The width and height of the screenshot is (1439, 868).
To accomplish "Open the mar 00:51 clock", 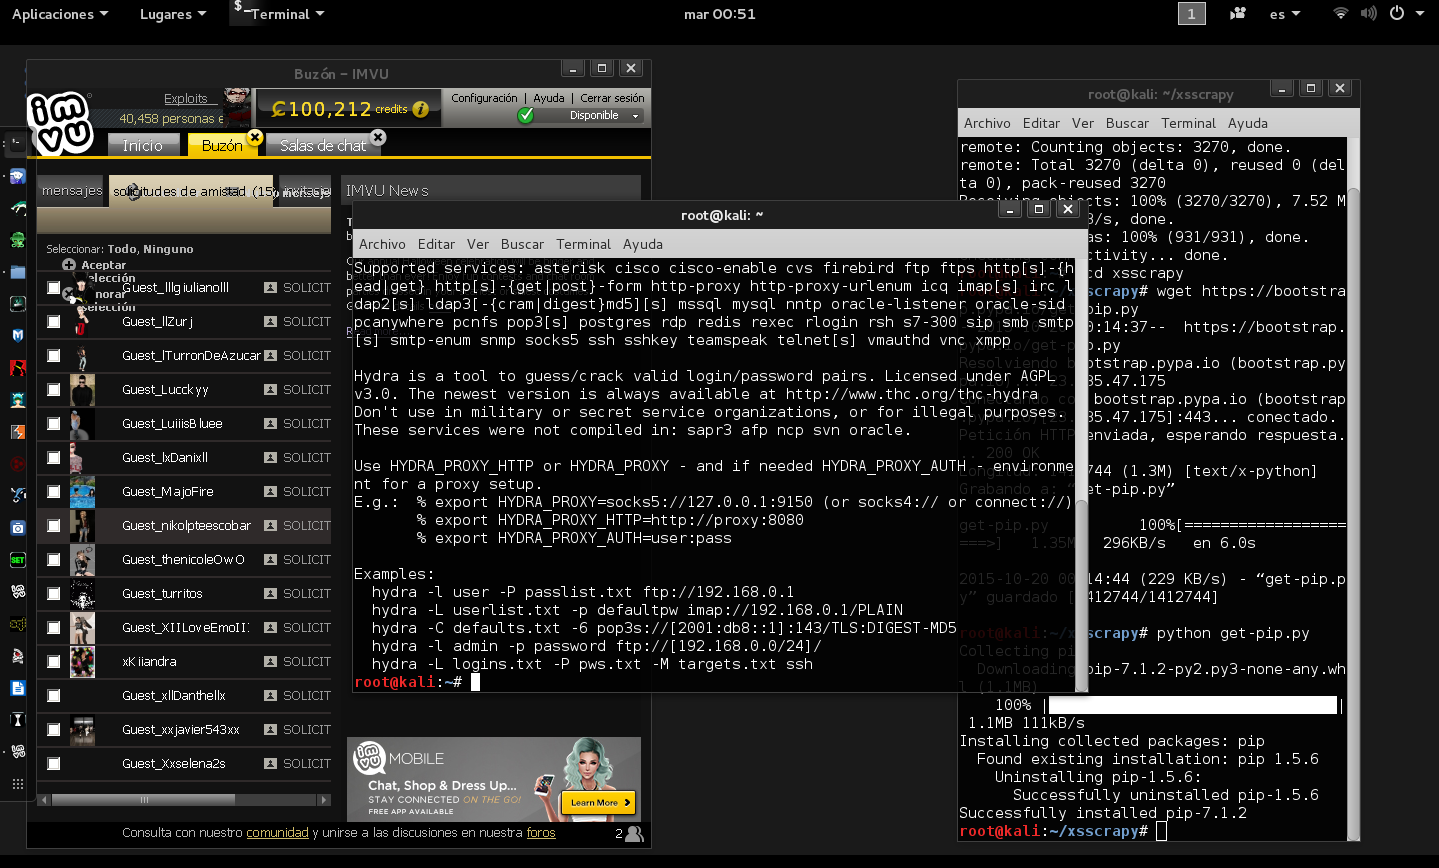I will pyautogui.click(x=719, y=14).
